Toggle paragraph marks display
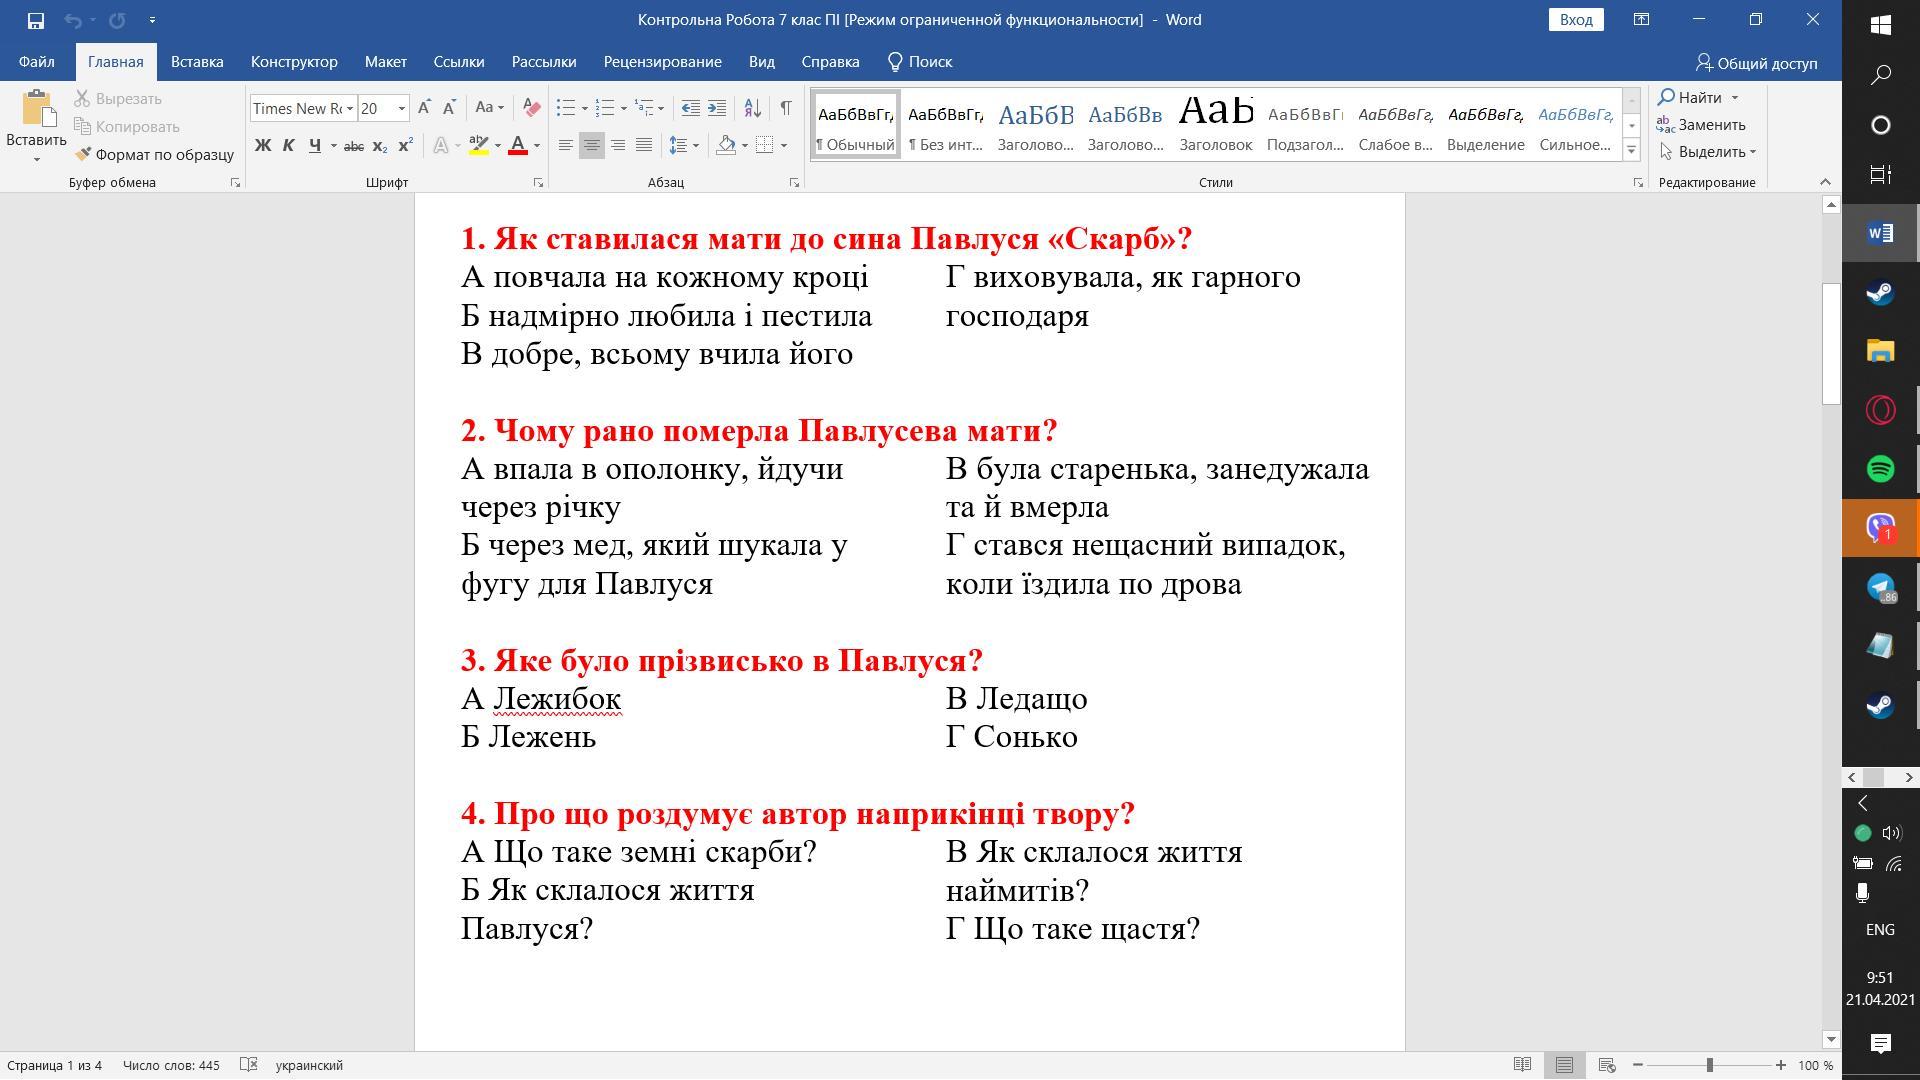This screenshot has width=1920, height=1080. point(786,108)
